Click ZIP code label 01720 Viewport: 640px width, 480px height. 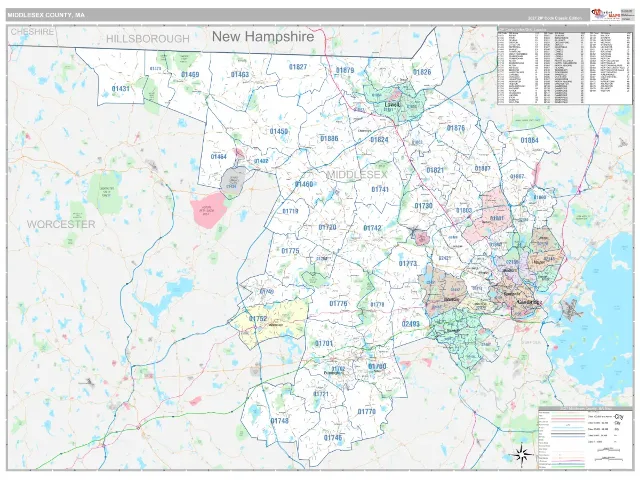pyautogui.click(x=327, y=227)
